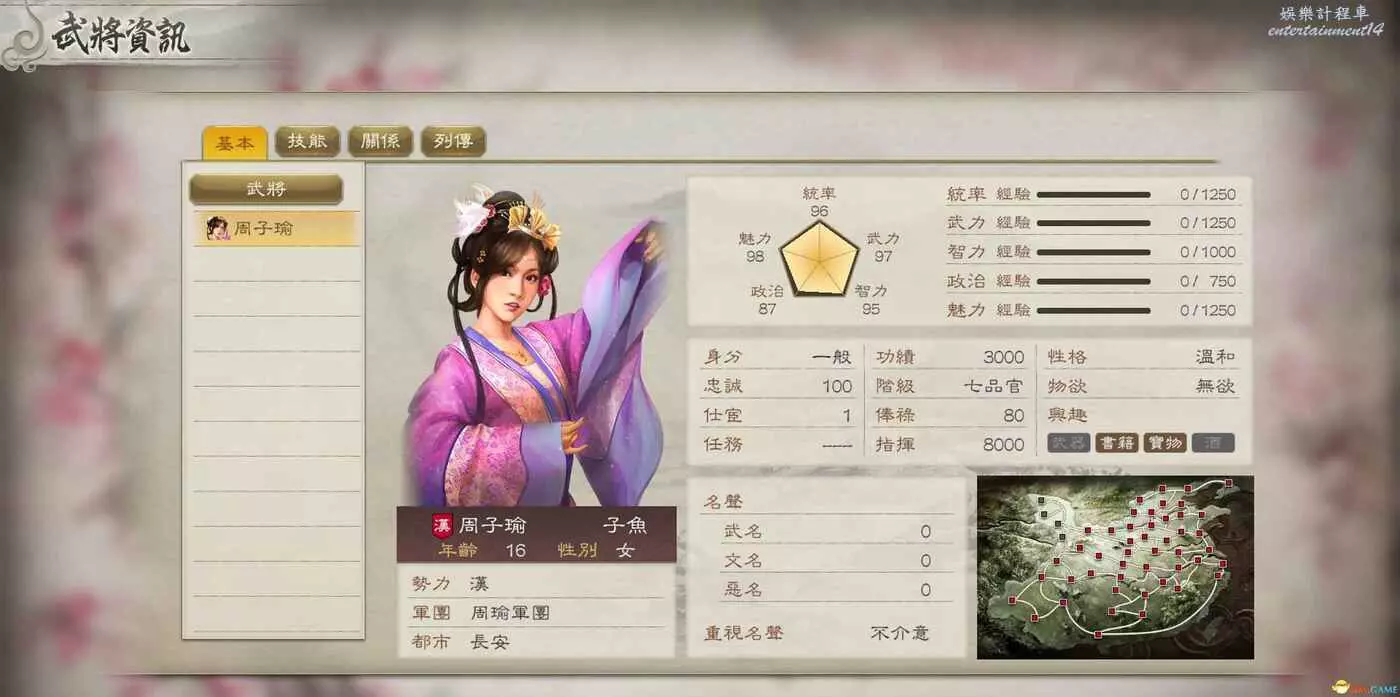The width and height of the screenshot is (1400, 697).
Task: Click the 武將 list header button
Action: point(266,189)
